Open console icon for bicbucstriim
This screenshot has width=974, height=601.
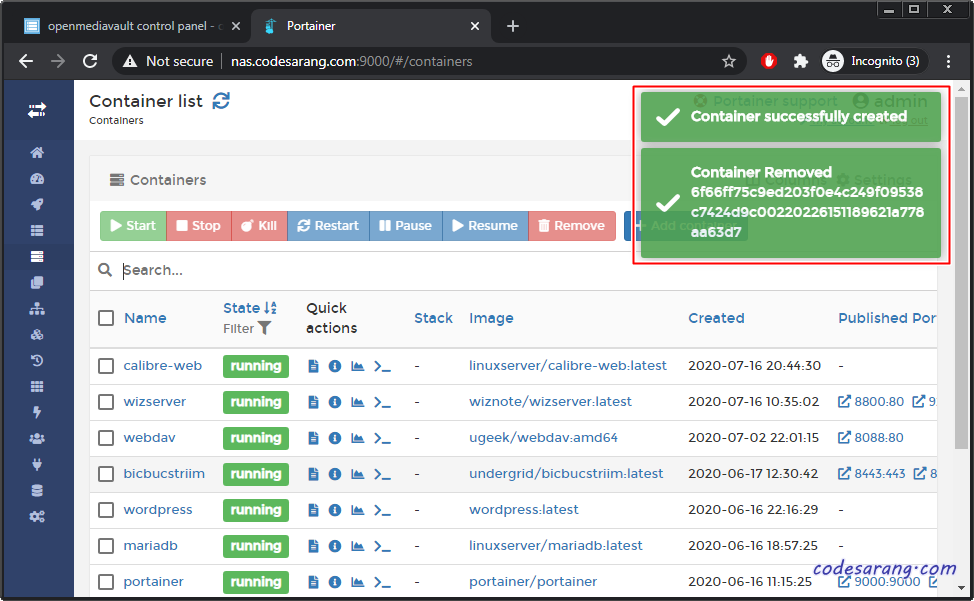382,474
